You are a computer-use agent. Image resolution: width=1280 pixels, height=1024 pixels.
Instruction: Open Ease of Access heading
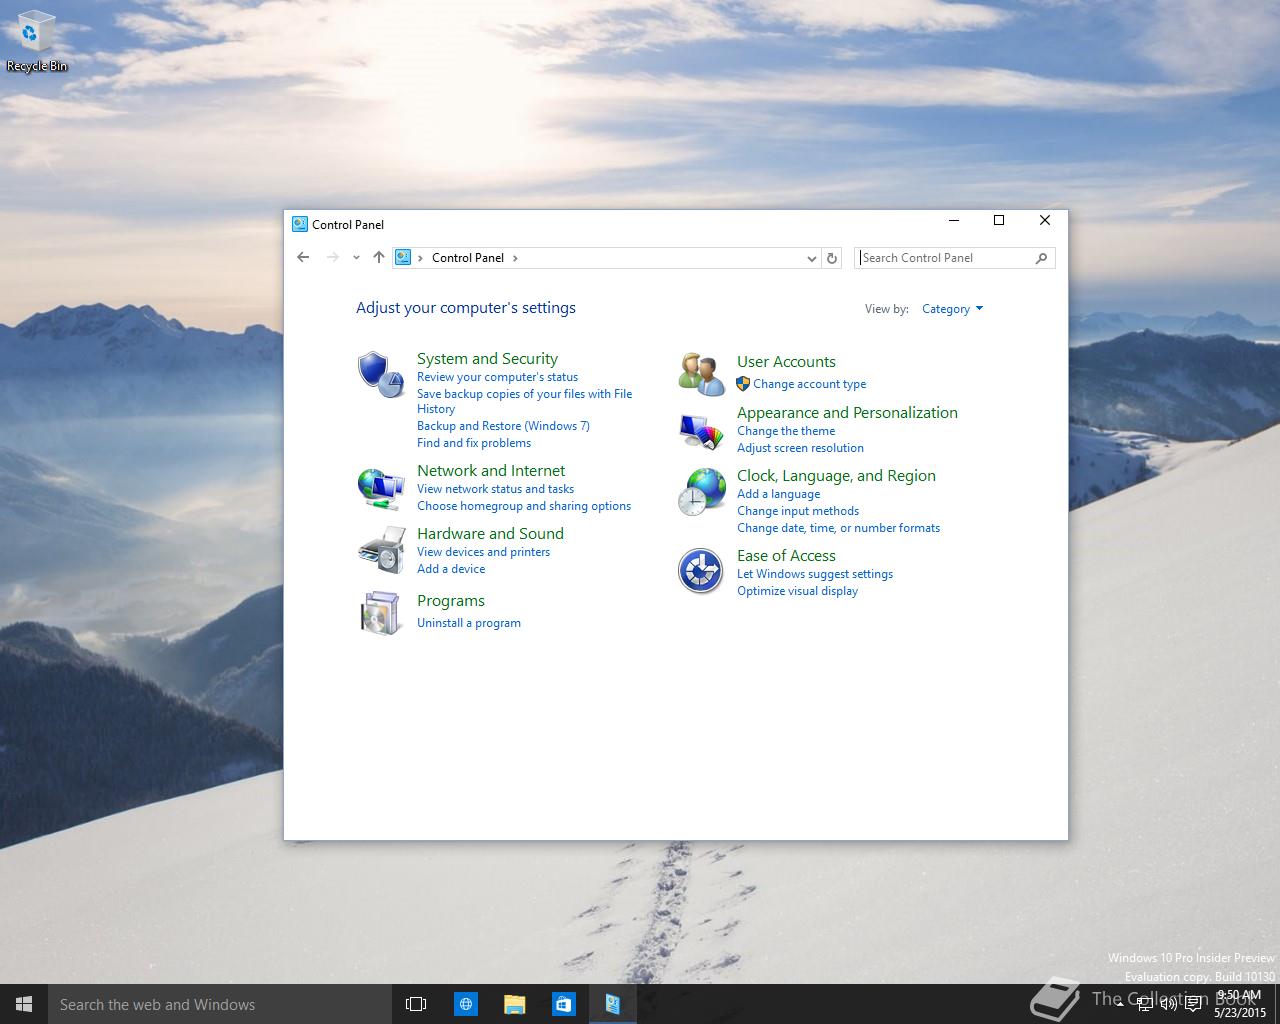tap(786, 556)
